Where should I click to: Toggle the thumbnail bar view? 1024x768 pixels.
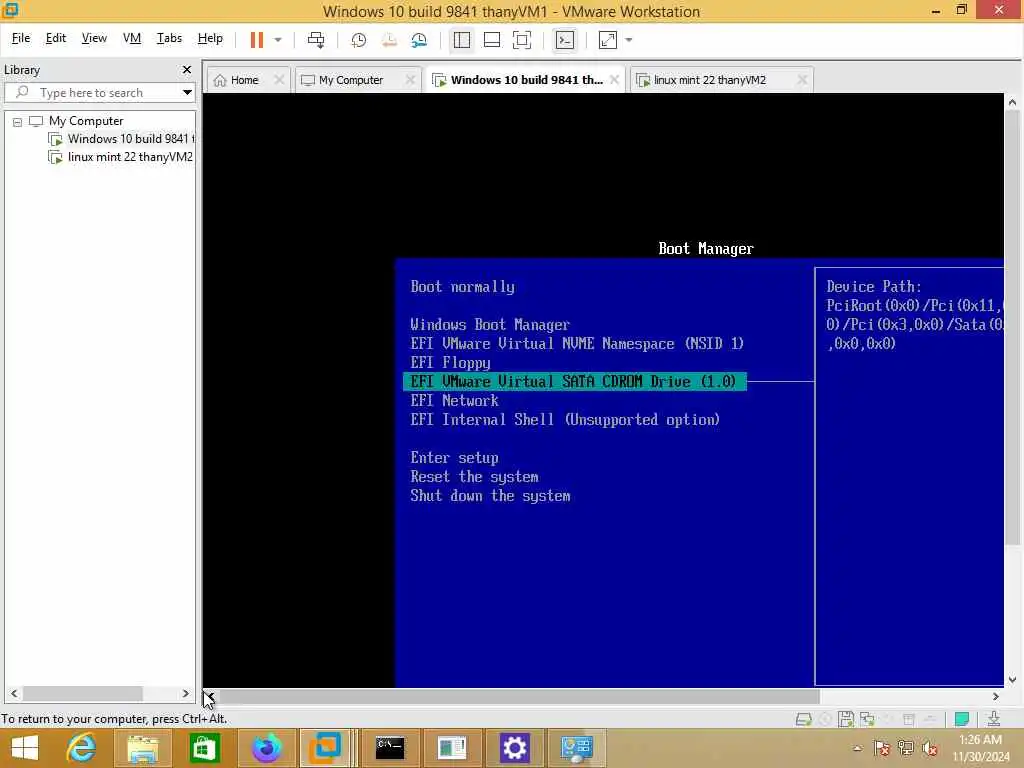[492, 40]
